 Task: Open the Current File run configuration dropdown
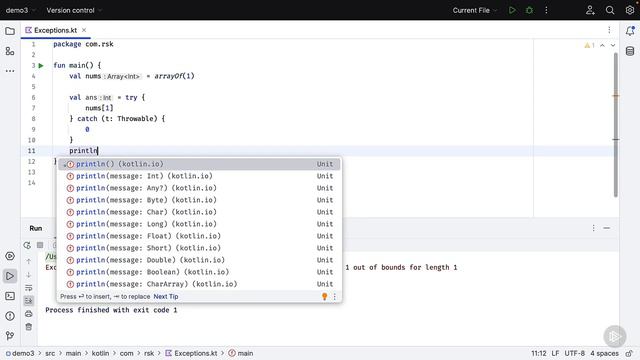click(x=475, y=10)
